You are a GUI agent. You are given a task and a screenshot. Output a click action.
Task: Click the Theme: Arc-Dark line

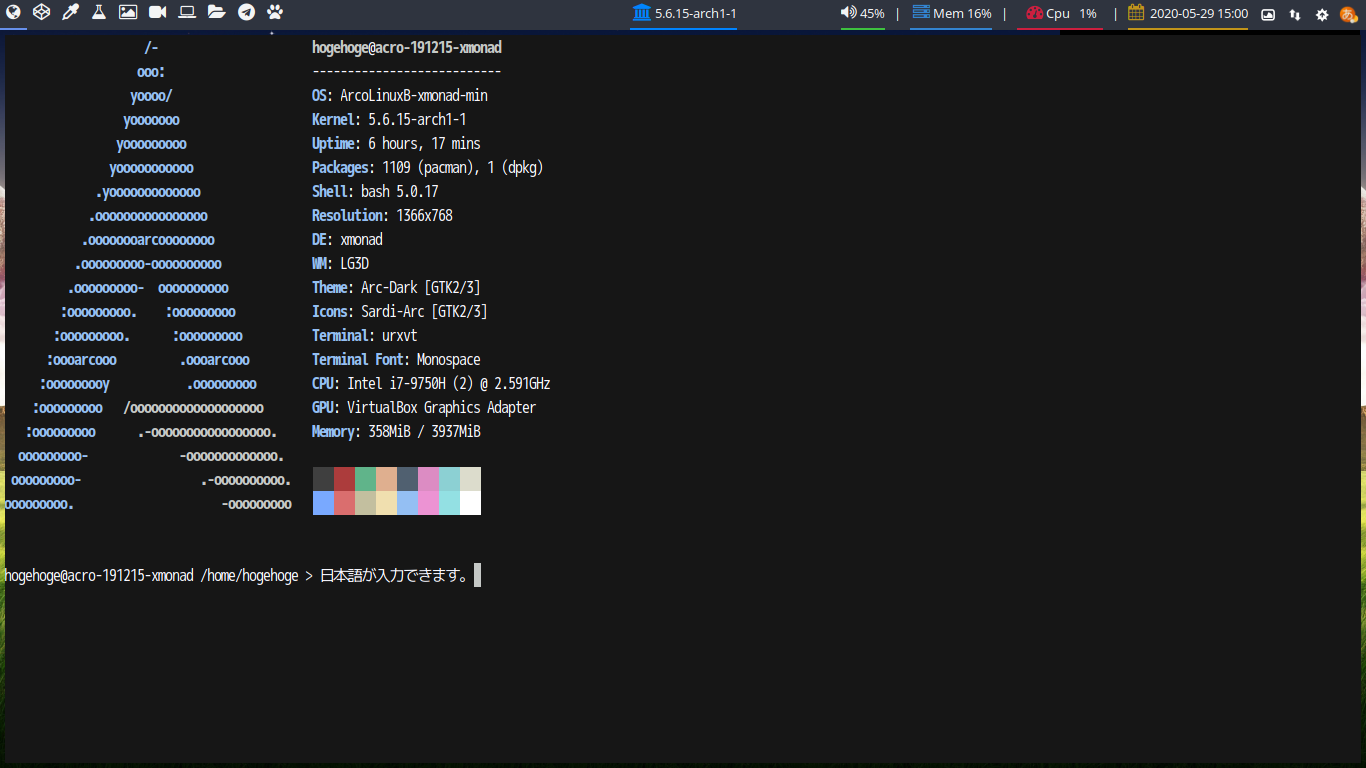396,288
